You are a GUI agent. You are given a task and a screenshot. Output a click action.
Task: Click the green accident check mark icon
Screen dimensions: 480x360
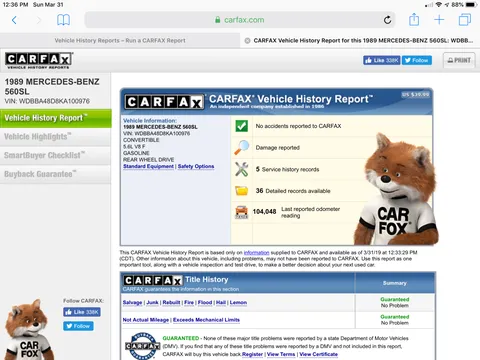pyautogui.click(x=241, y=126)
